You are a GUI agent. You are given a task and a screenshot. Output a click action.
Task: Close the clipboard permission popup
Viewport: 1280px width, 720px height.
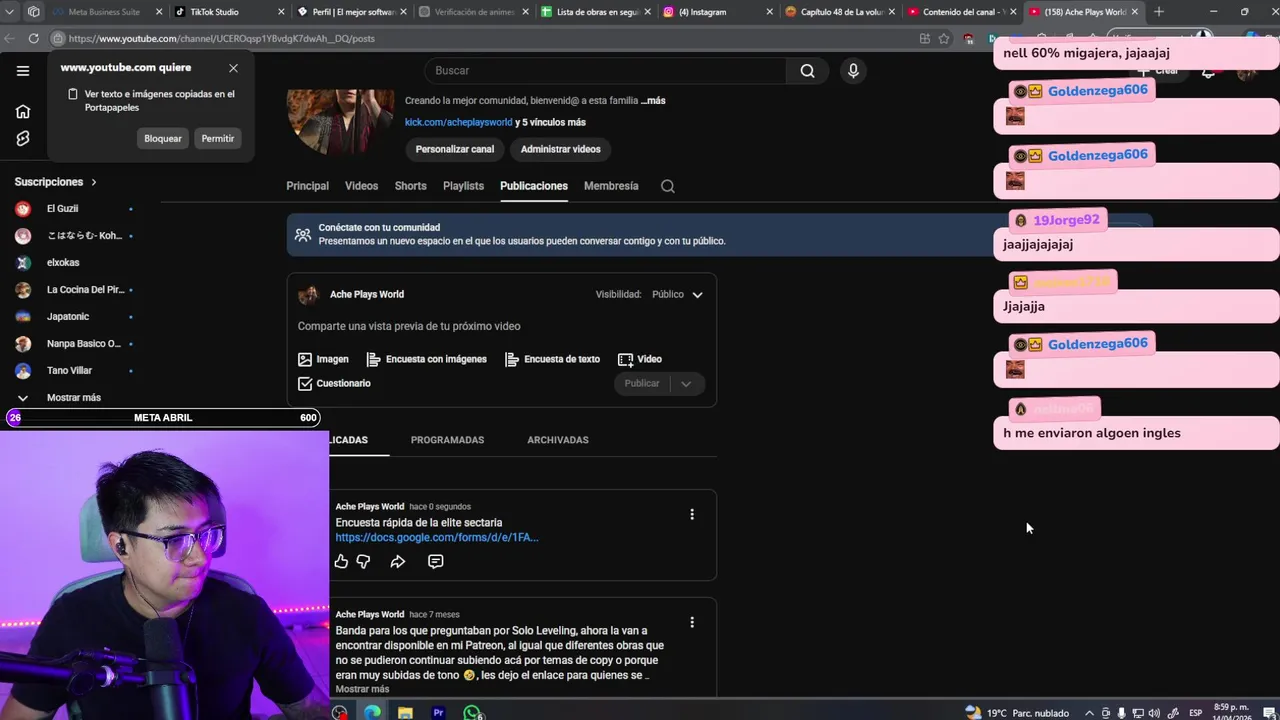tap(233, 68)
